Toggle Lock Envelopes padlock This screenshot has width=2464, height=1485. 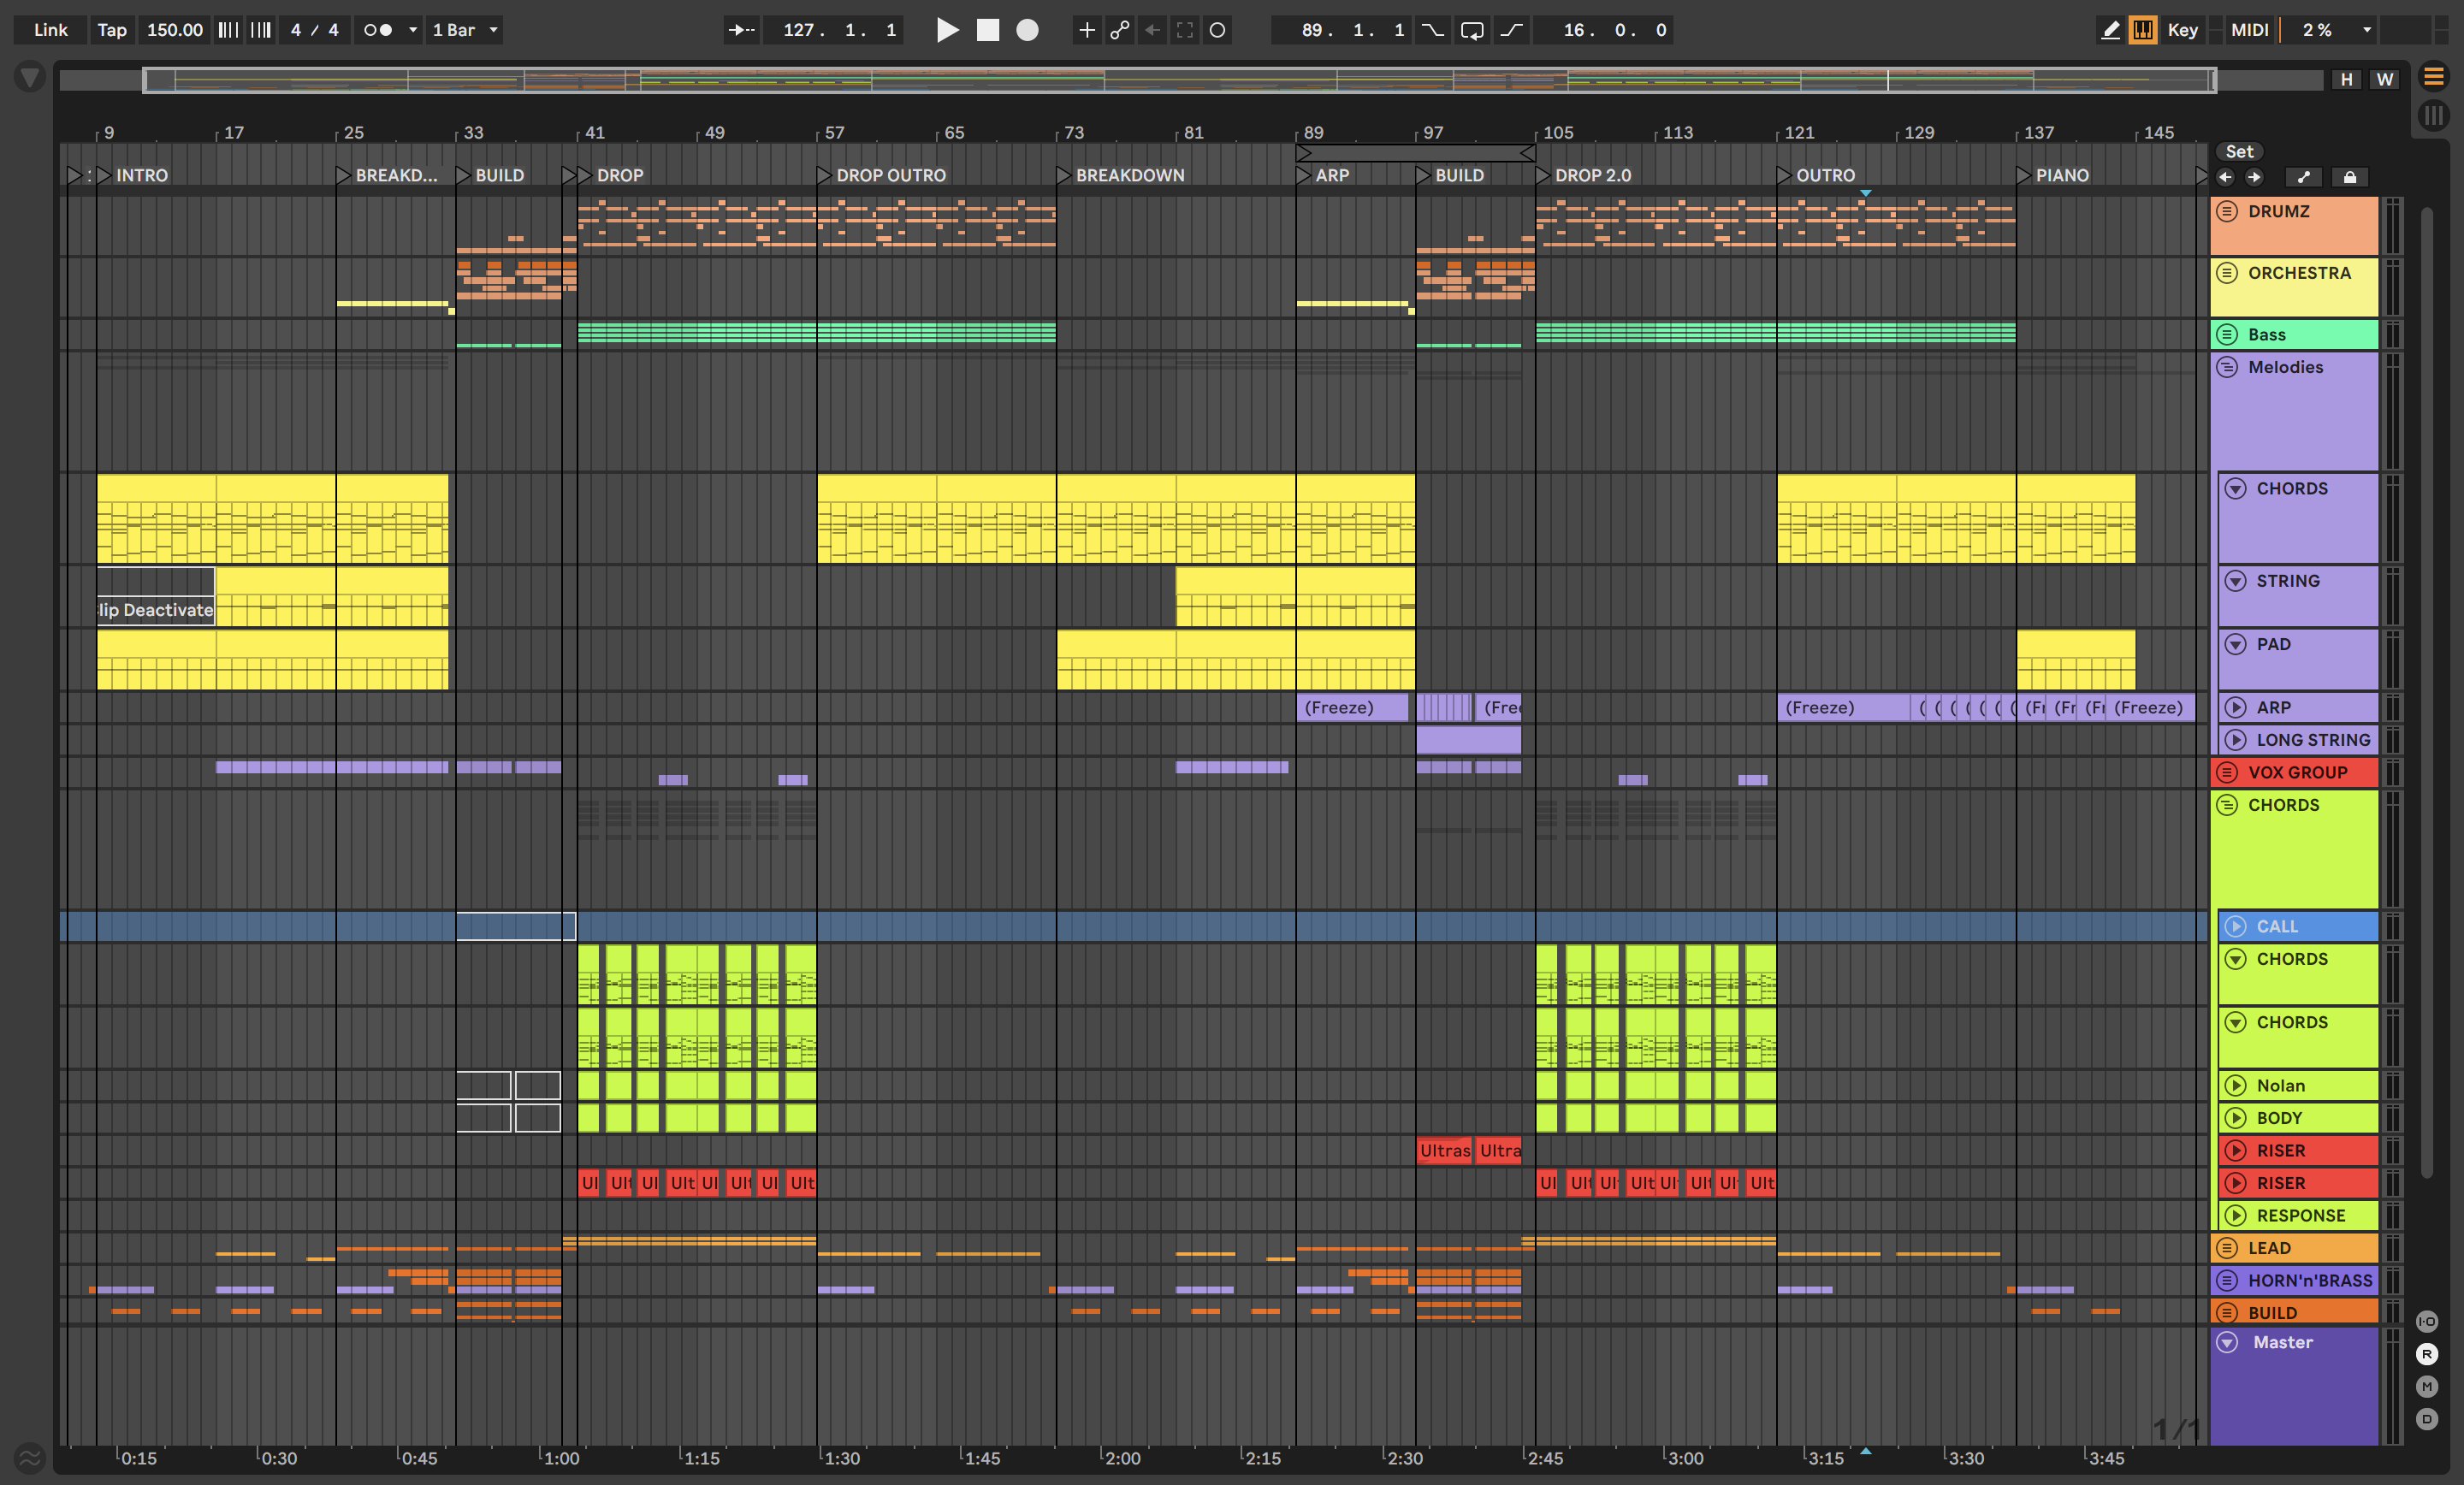coord(2350,177)
